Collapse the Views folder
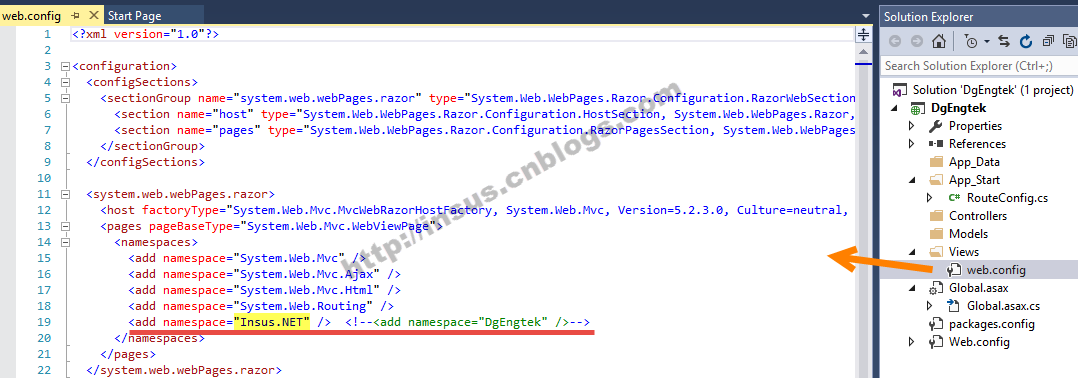Screen dimensions: 1078x378 tap(912, 252)
